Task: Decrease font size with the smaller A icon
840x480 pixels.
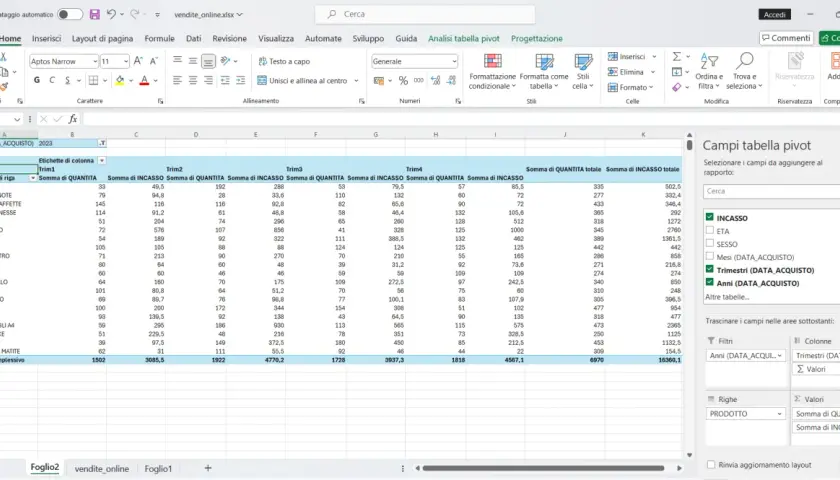Action: pyautogui.click(x=154, y=61)
